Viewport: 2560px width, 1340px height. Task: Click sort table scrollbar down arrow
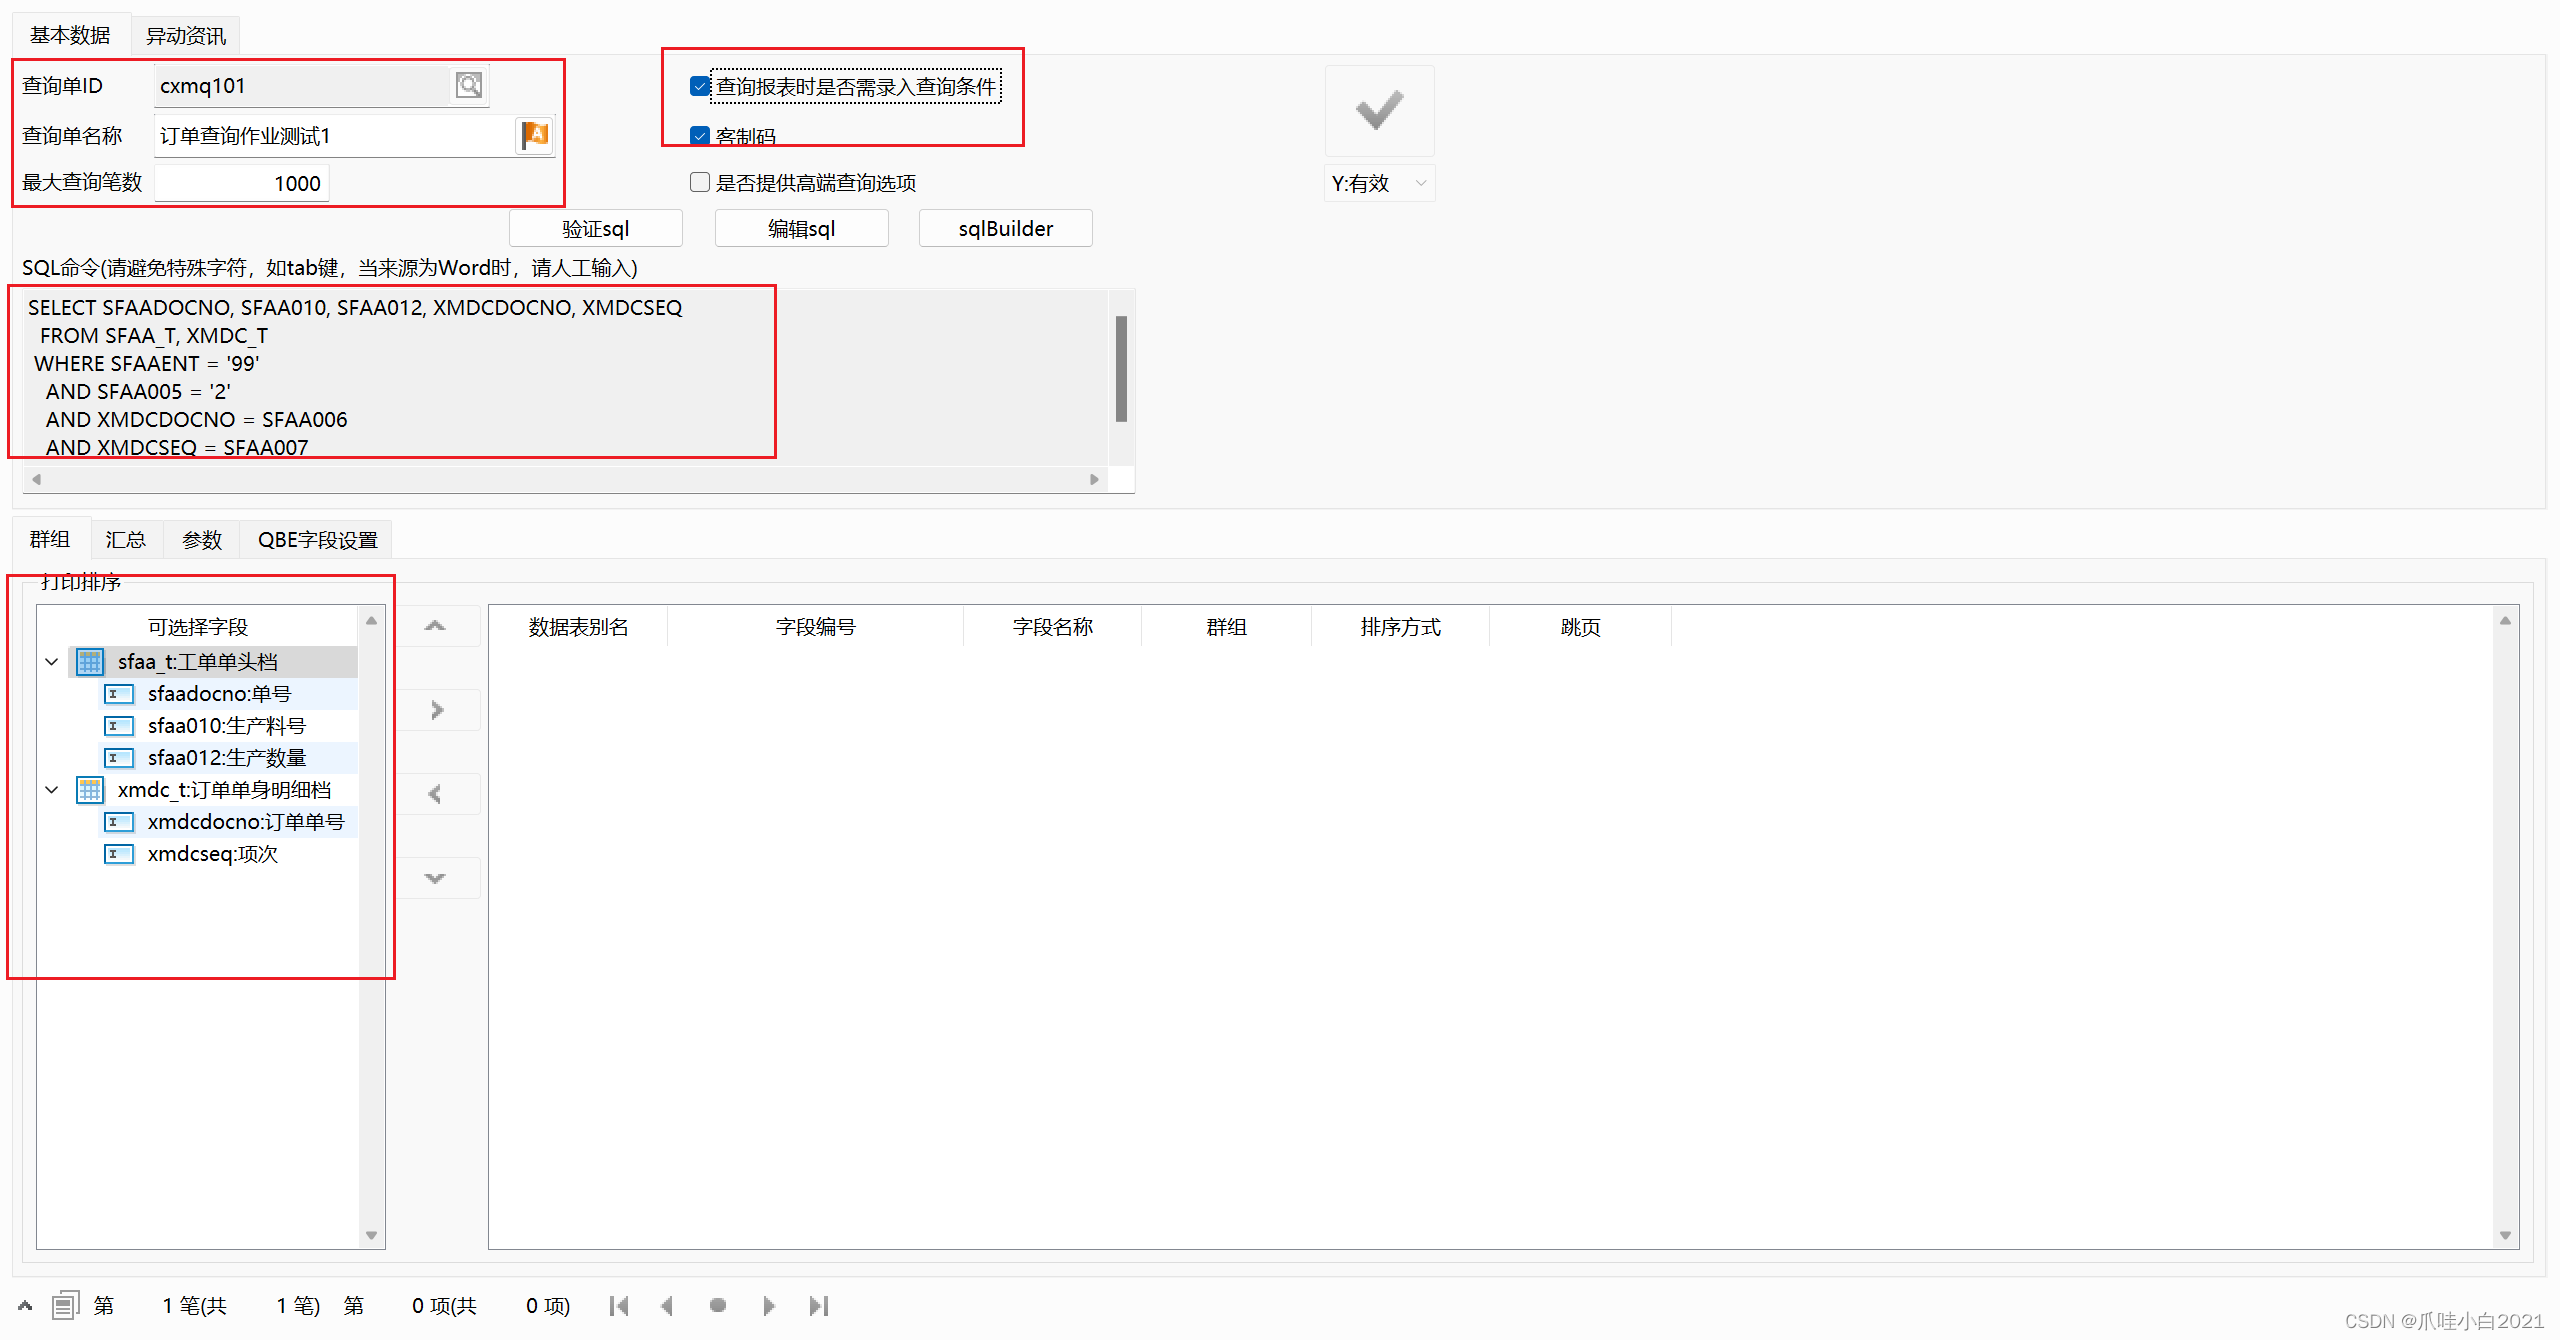(x=2505, y=1235)
